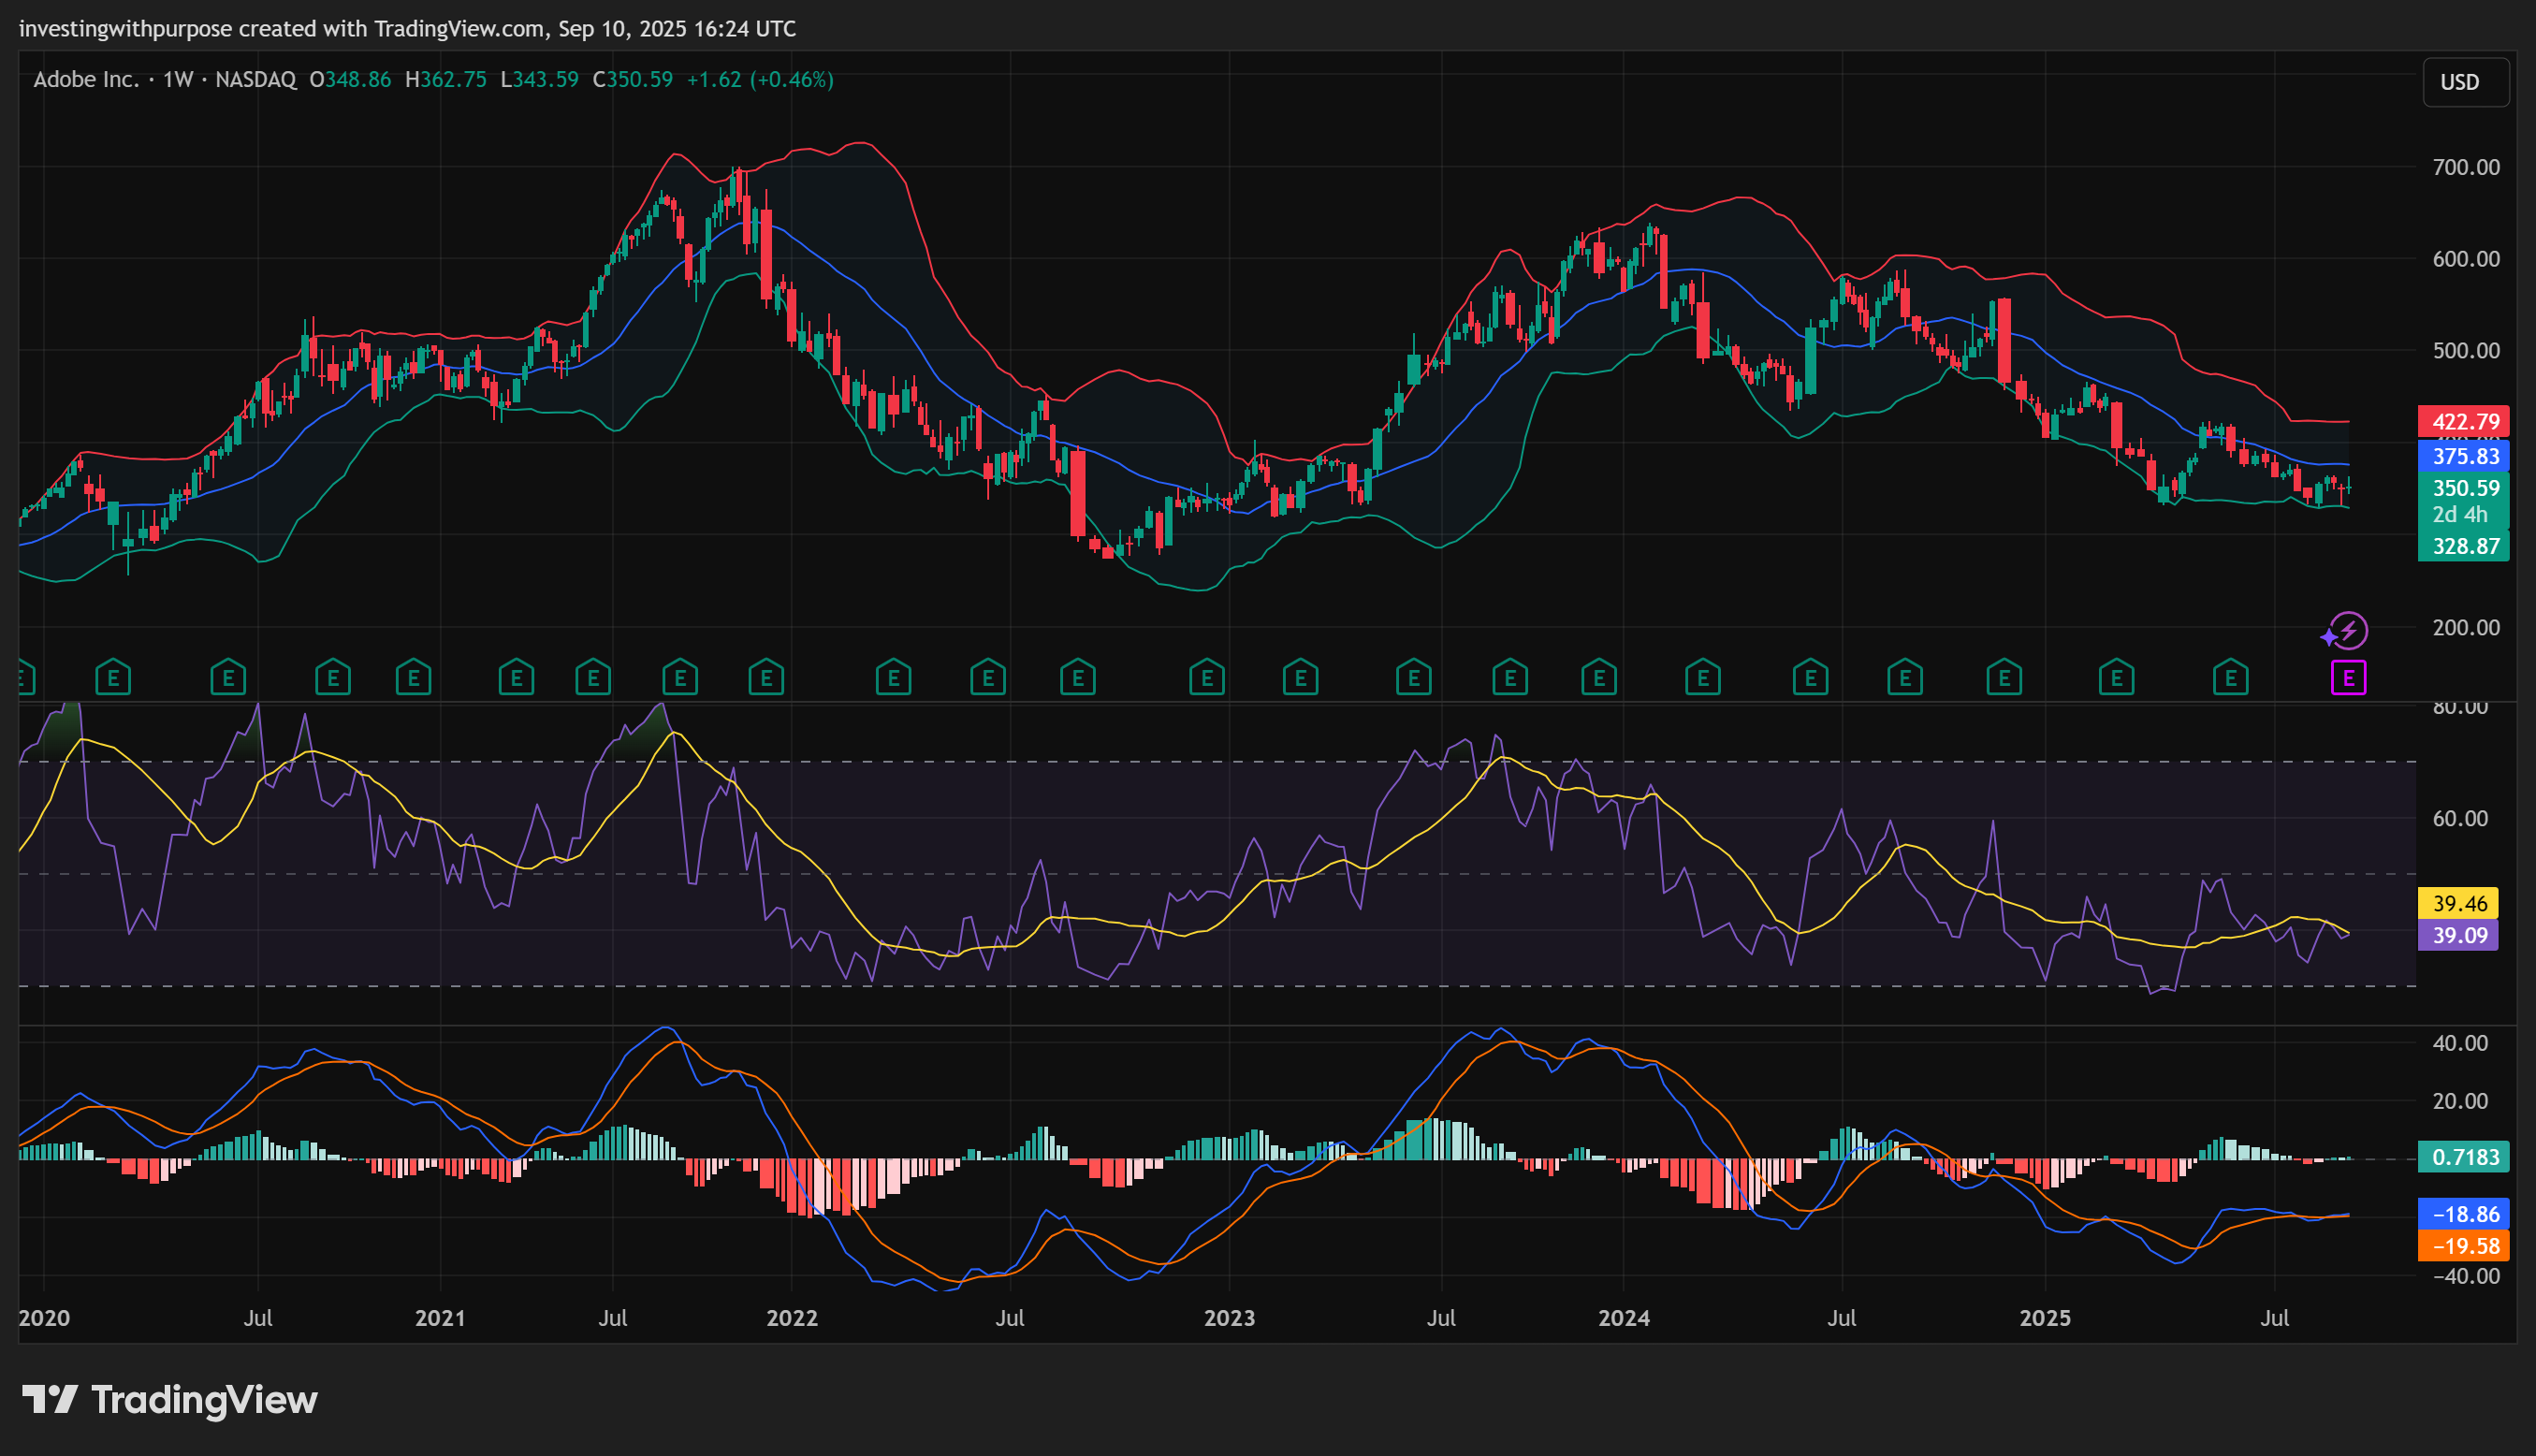This screenshot has height=1456, width=2536.
Task: Click the magenta upcoming earnings E marker
Action: tap(2348, 678)
